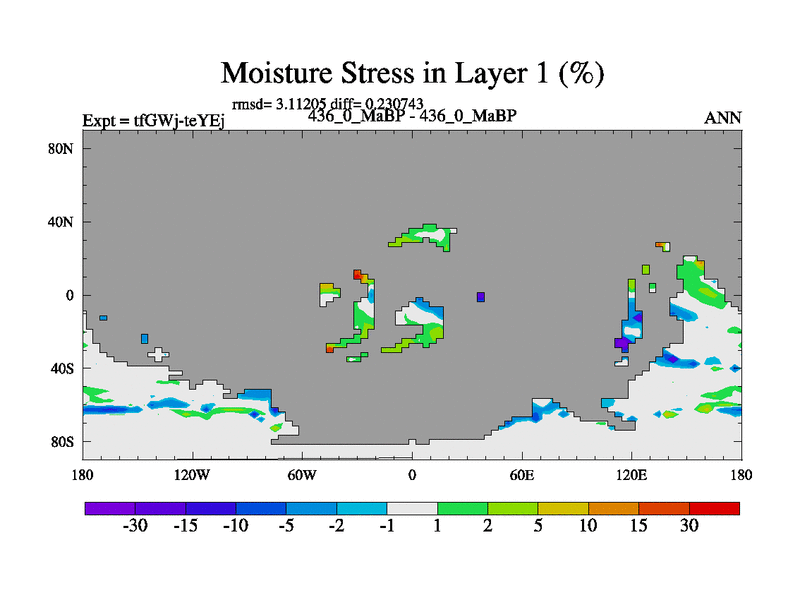Choose the orange swatch between 10 and 15
This screenshot has width=800, height=600.
(613, 508)
